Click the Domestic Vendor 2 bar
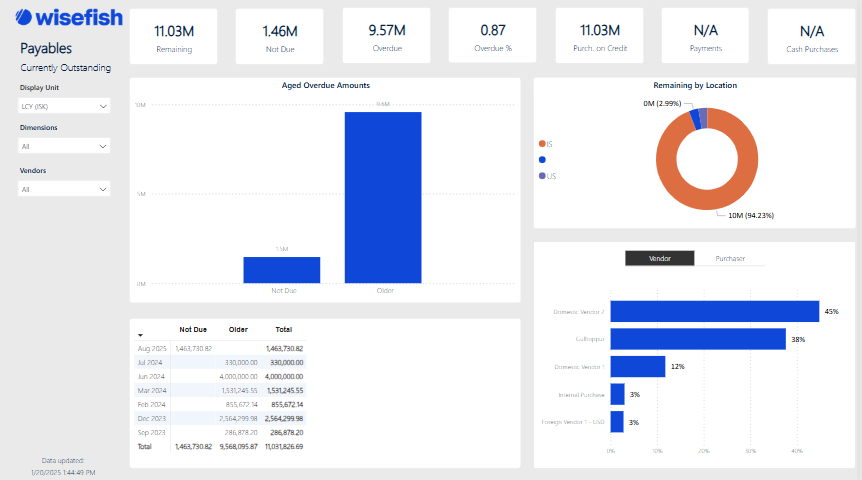The width and height of the screenshot is (862, 480). click(x=714, y=312)
